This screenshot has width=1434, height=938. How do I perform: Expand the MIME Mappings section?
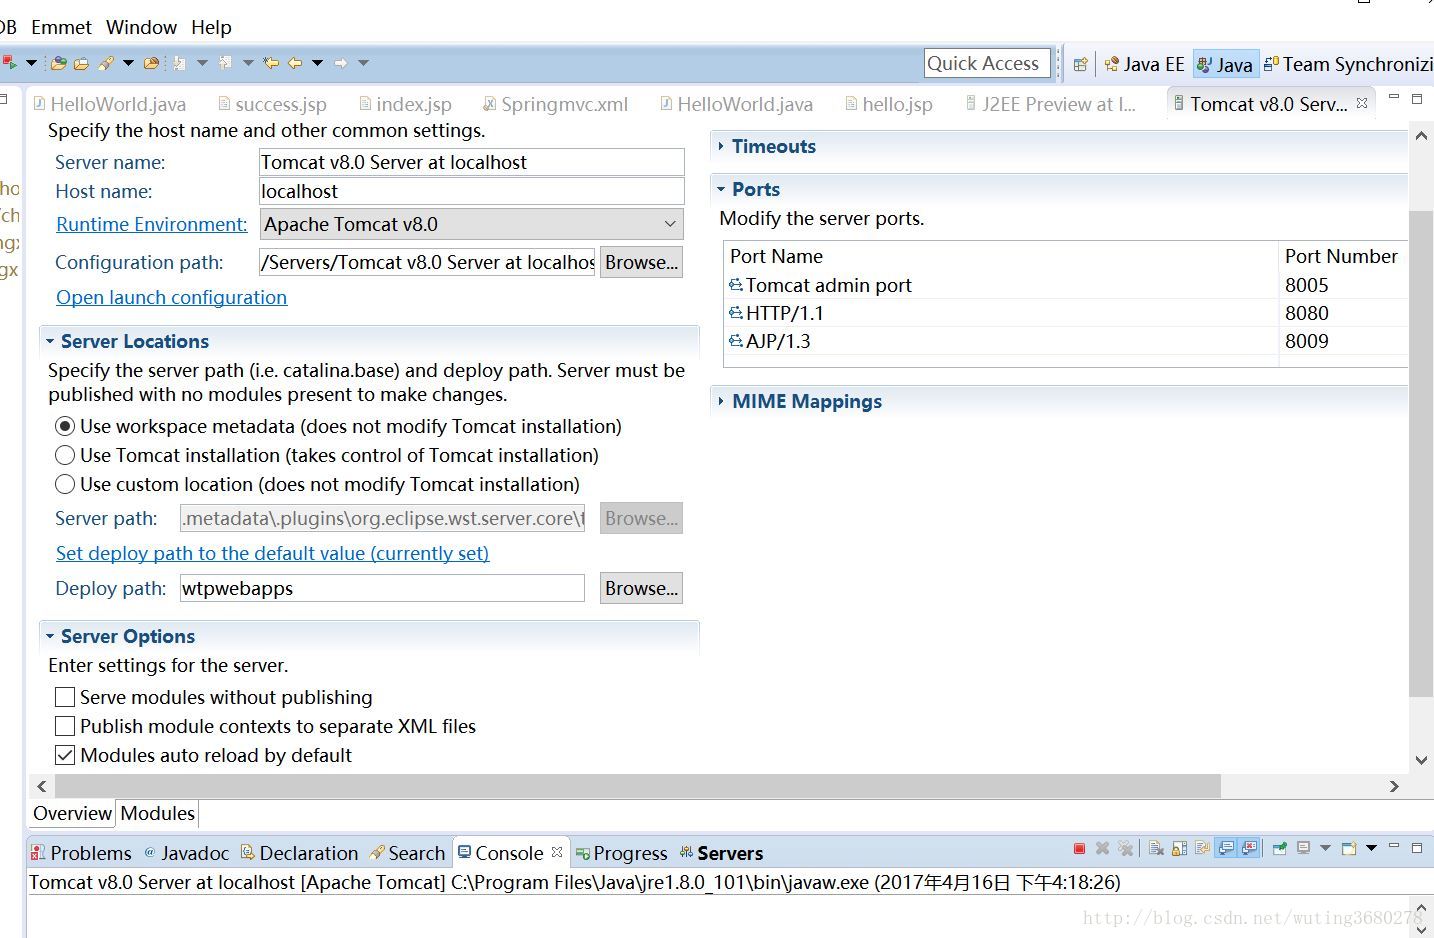coord(721,401)
